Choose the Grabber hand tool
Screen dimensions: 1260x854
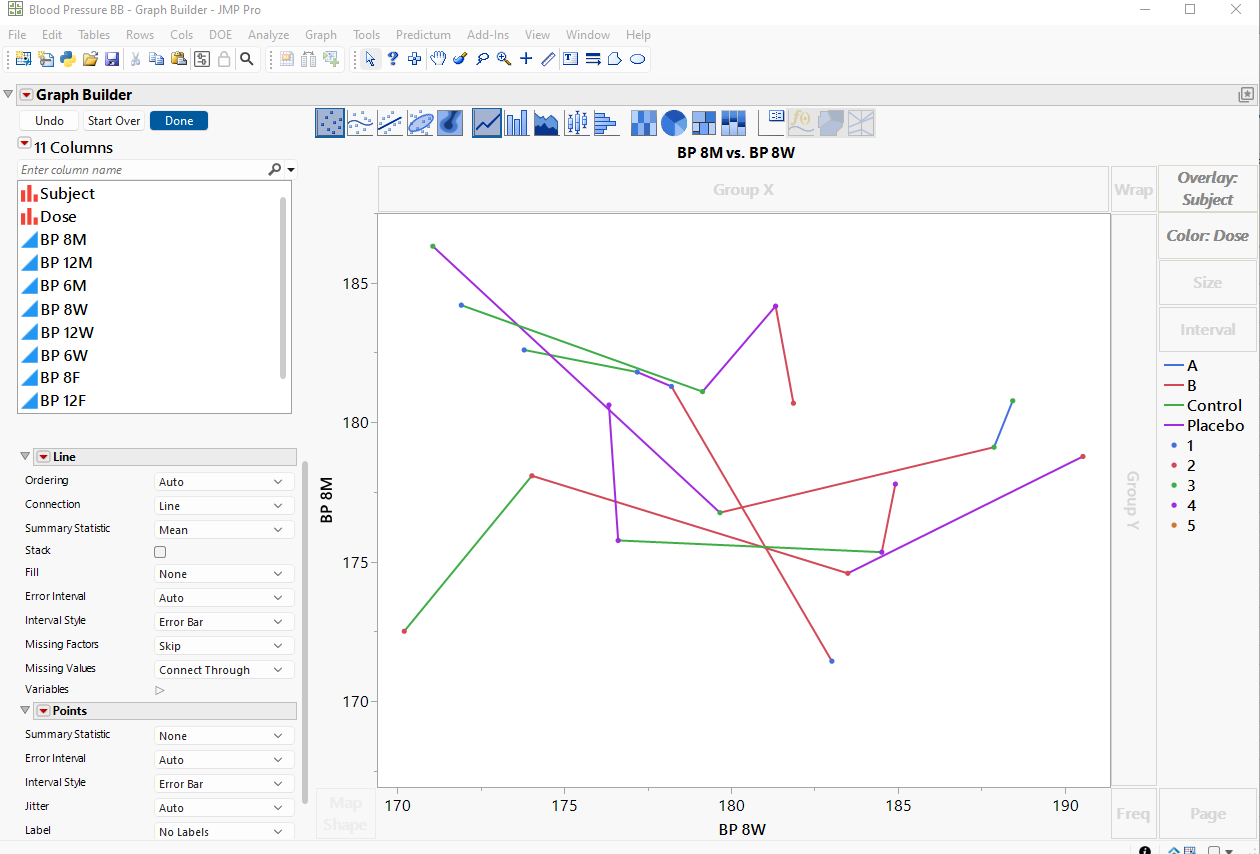(x=437, y=59)
